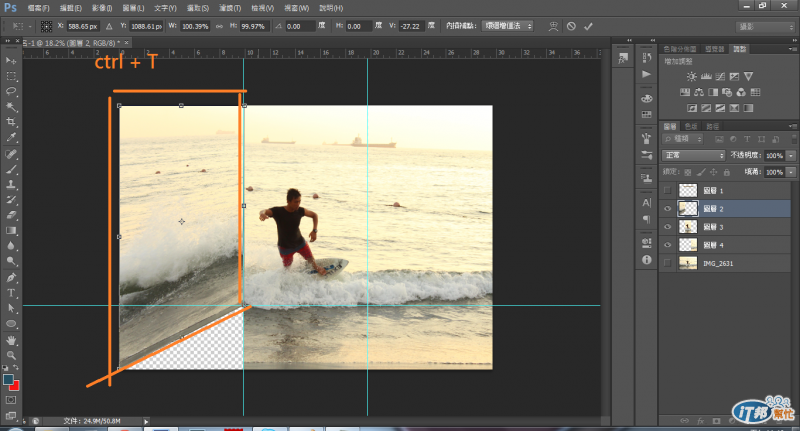Select the Zoom tool in toolbar

(x=11, y=355)
